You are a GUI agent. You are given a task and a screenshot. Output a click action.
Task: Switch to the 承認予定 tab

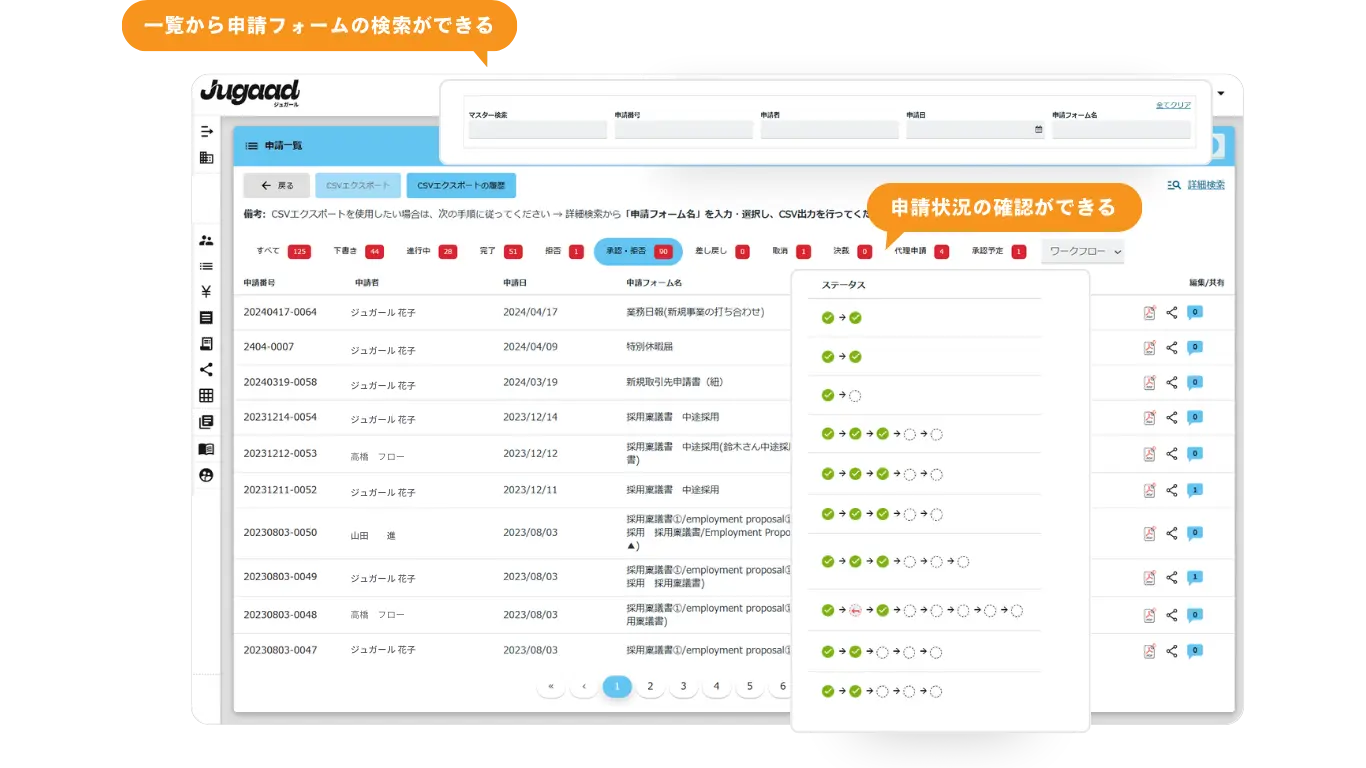click(998, 251)
